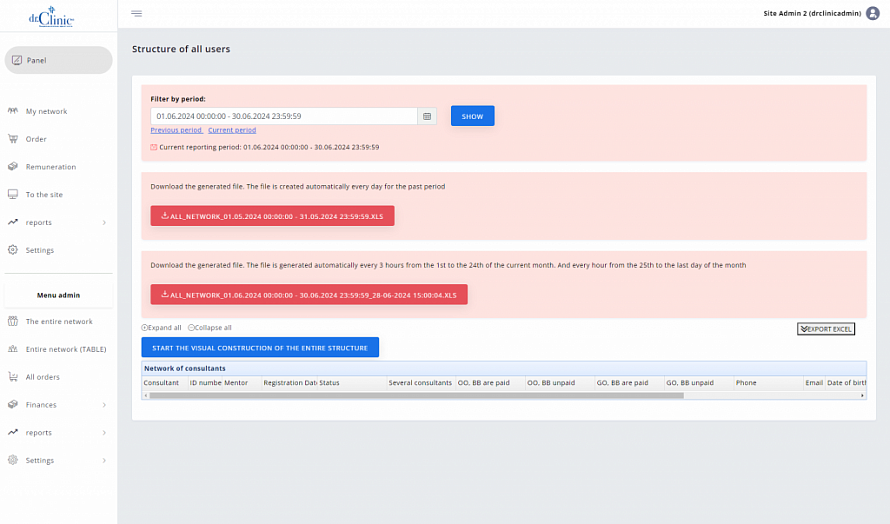Open My network from sidebar

pyautogui.click(x=46, y=111)
